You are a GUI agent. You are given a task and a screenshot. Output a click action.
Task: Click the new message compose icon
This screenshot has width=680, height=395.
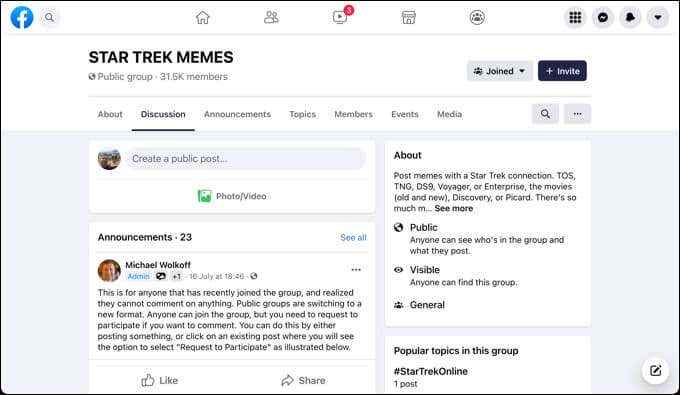click(x=655, y=370)
